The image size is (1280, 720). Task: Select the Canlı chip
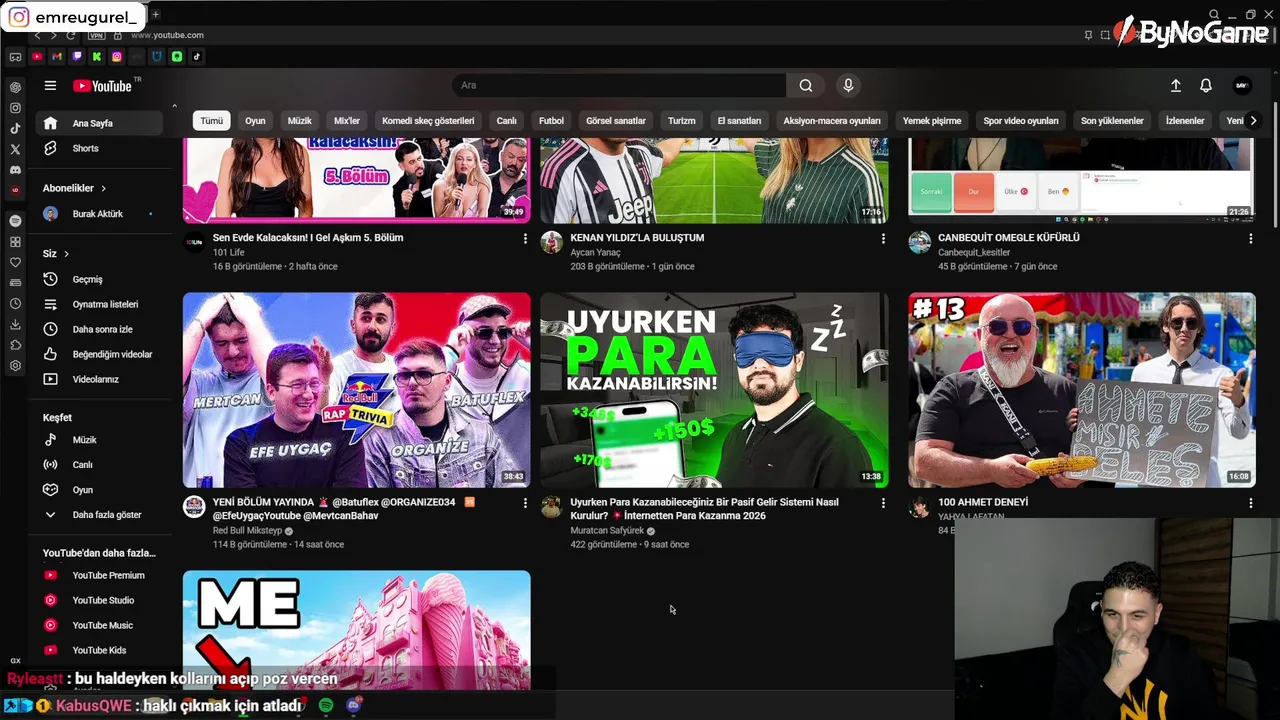(507, 121)
